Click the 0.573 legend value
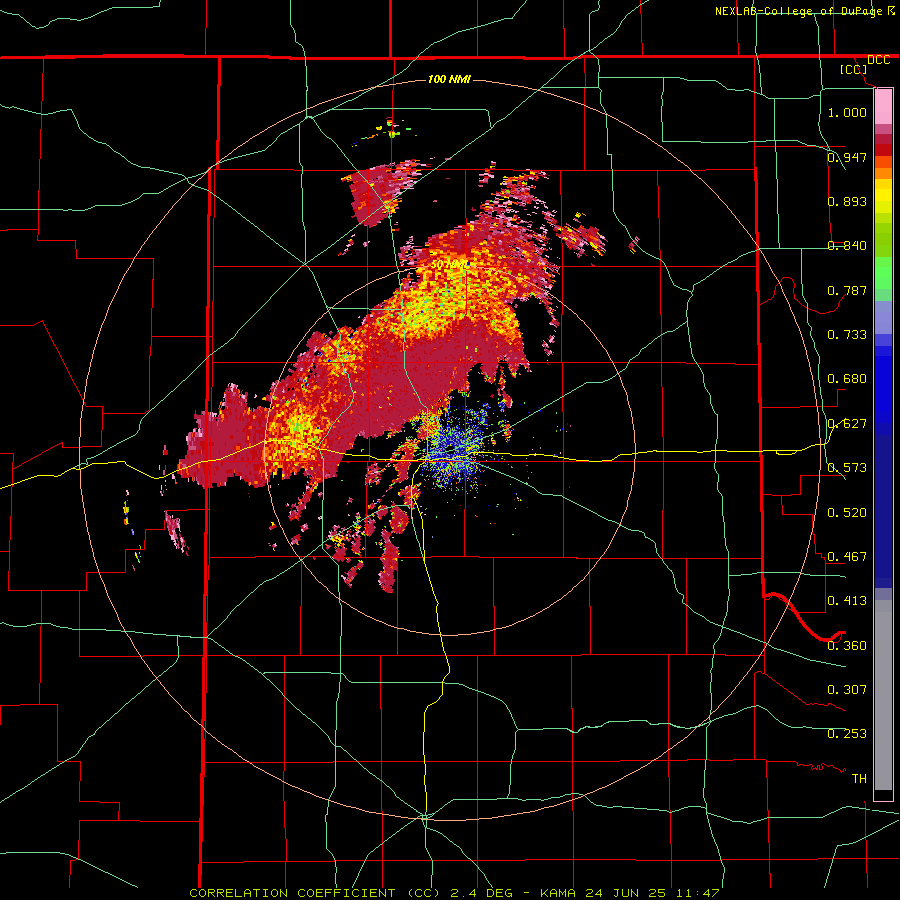Screen dimensions: 900x900 (847, 468)
